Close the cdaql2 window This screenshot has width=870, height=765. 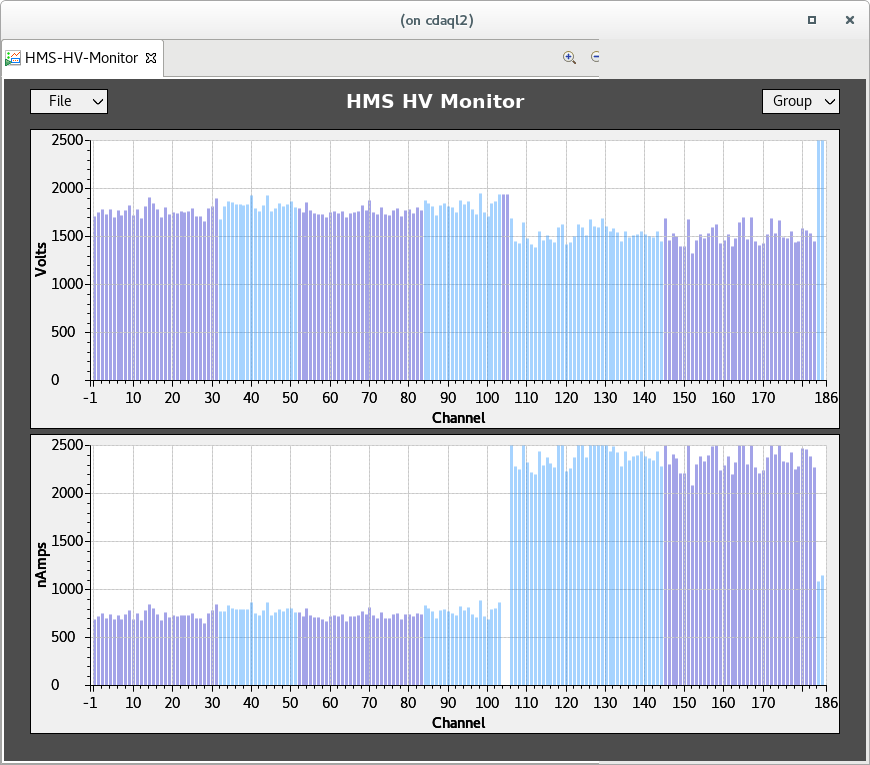[850, 19]
